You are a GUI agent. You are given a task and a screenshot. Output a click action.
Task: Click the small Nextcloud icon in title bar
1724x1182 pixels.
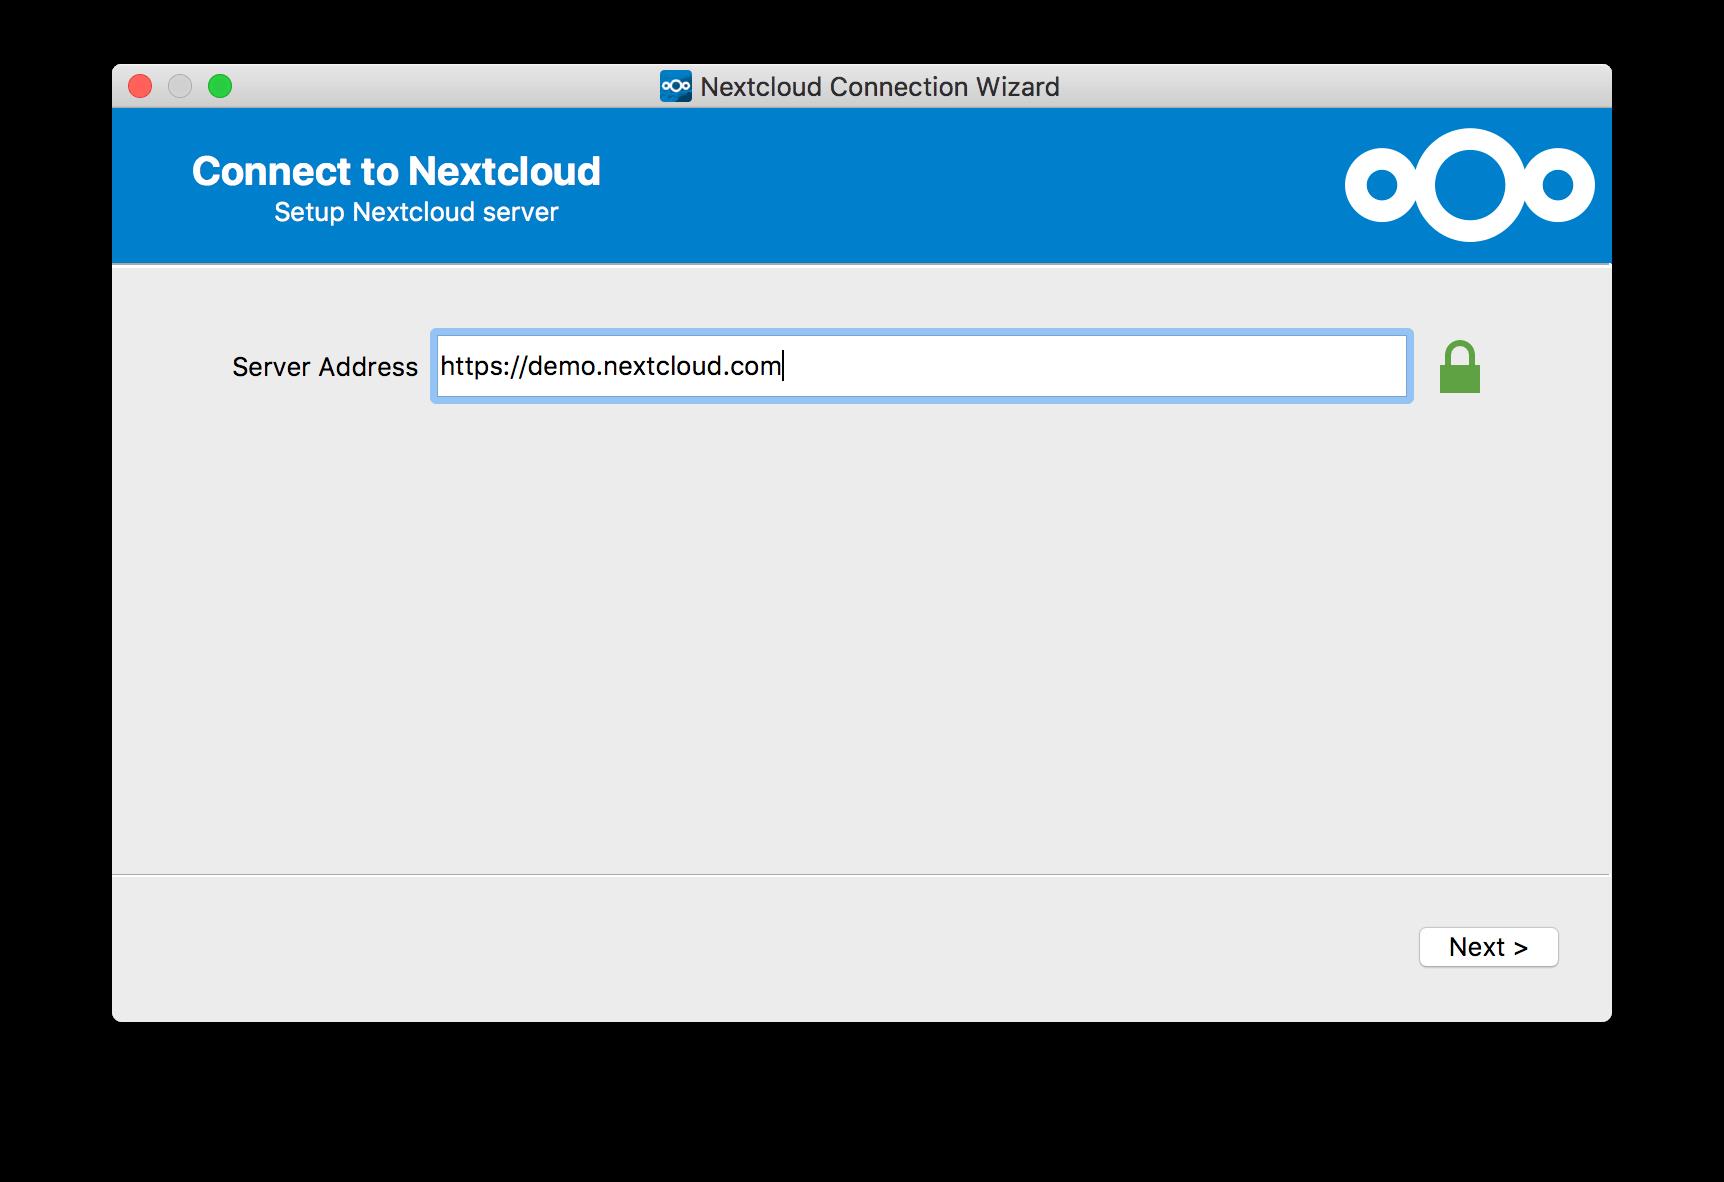click(x=675, y=87)
